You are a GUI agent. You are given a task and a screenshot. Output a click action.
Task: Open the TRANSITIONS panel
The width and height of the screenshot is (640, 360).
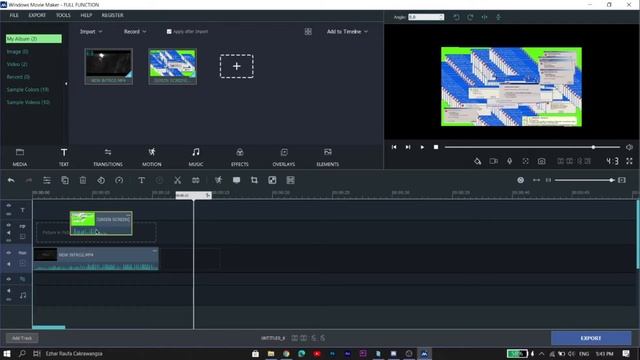[108, 157]
